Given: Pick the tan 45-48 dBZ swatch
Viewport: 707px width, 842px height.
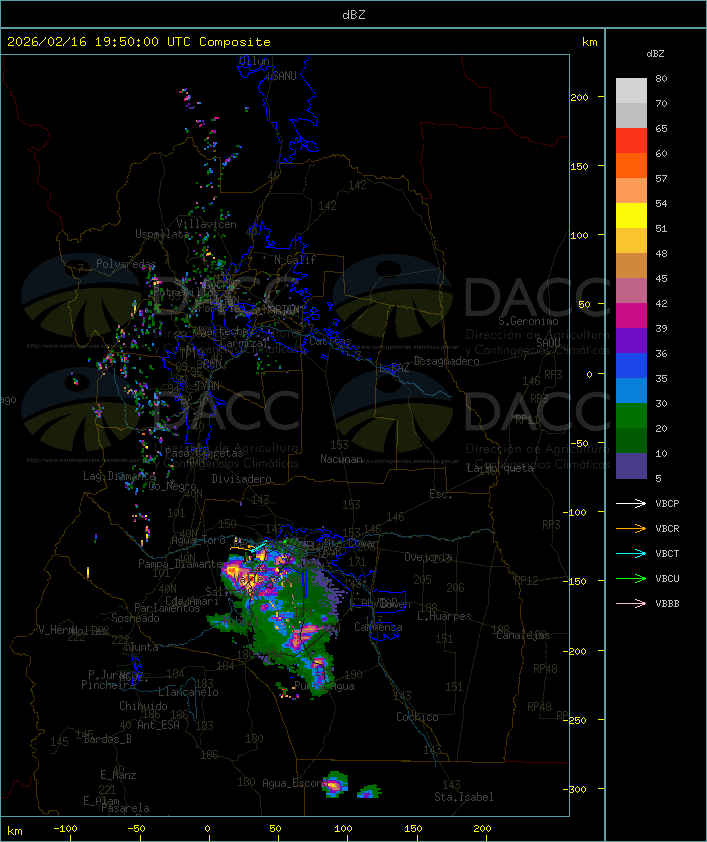Looking at the screenshot, I should pyautogui.click(x=631, y=266).
